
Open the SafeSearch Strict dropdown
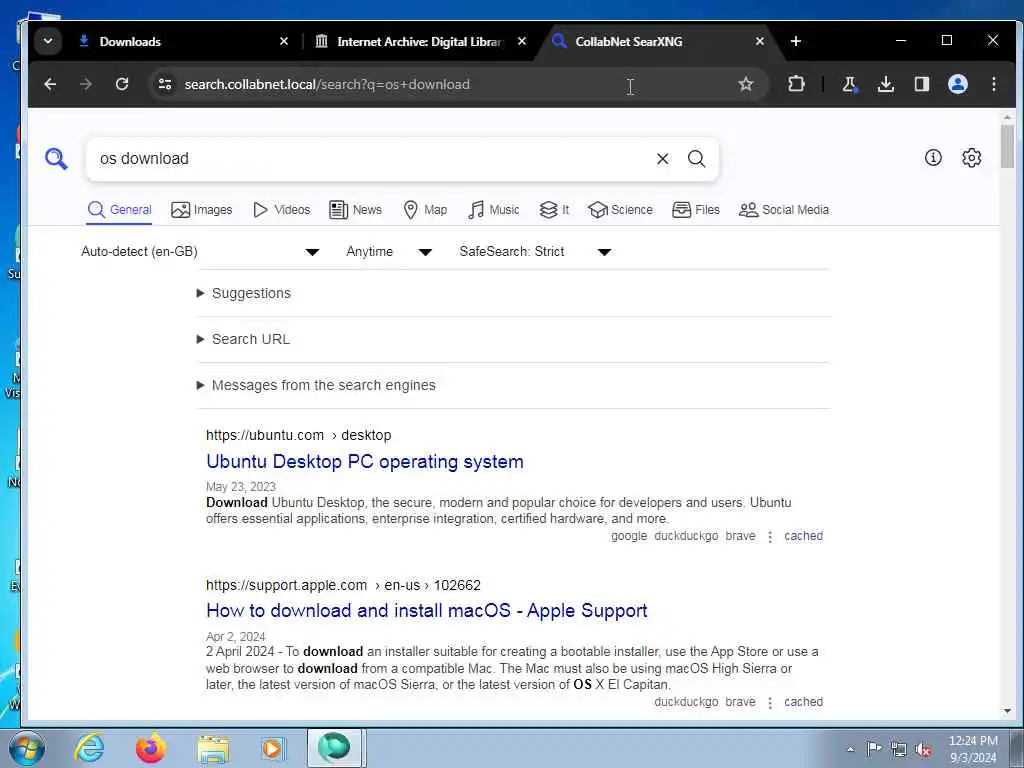535,251
